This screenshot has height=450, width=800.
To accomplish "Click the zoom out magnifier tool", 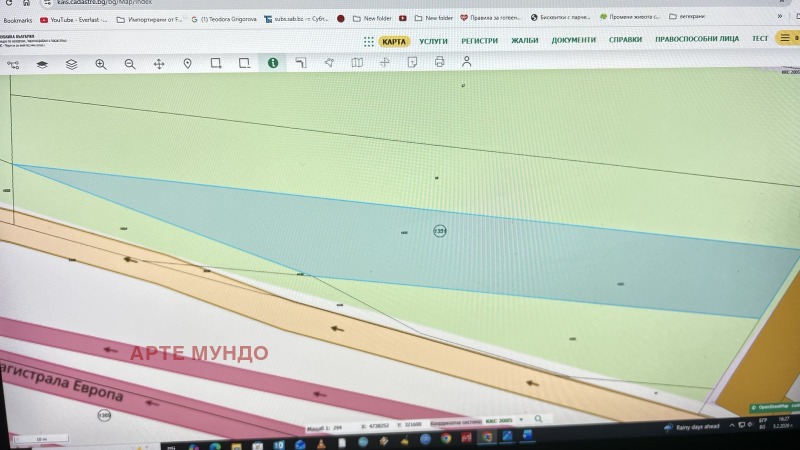I will click(130, 63).
